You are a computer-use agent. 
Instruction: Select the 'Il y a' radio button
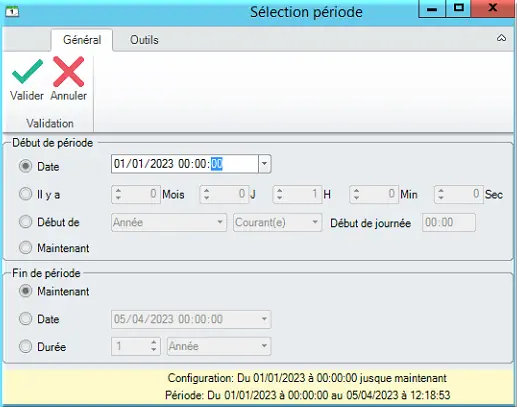[x=25, y=194]
